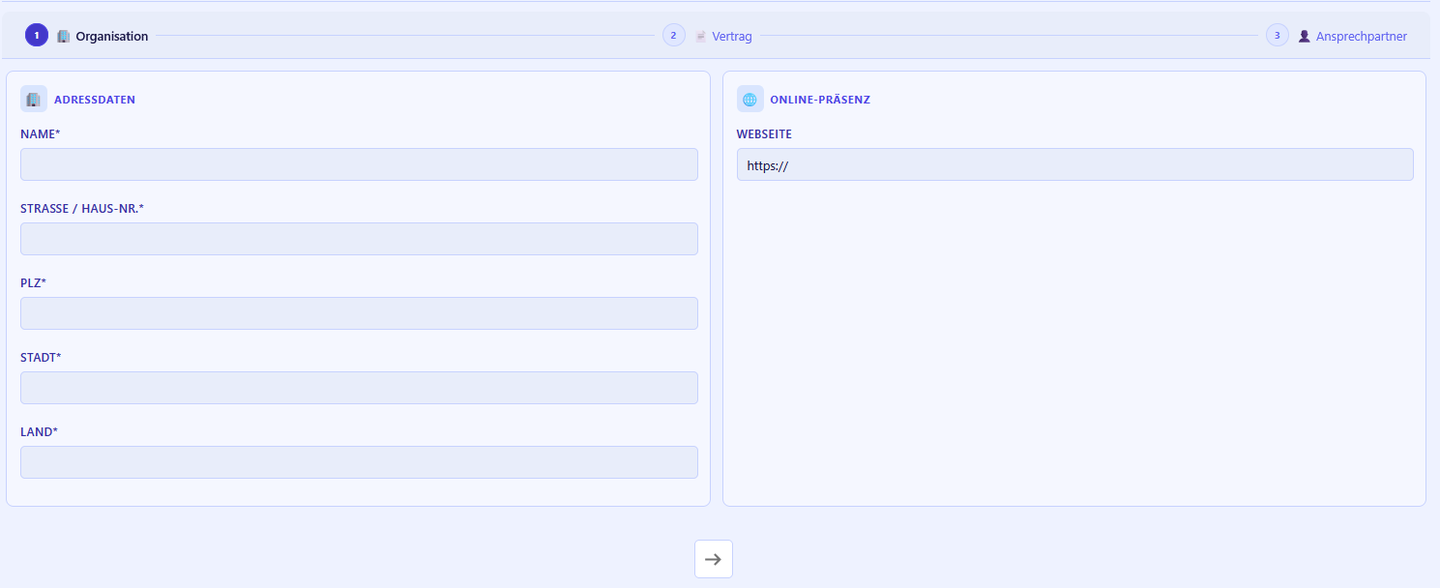Click into the PLZ field
Image resolution: width=1440 pixels, height=588 pixels.
coord(359,313)
